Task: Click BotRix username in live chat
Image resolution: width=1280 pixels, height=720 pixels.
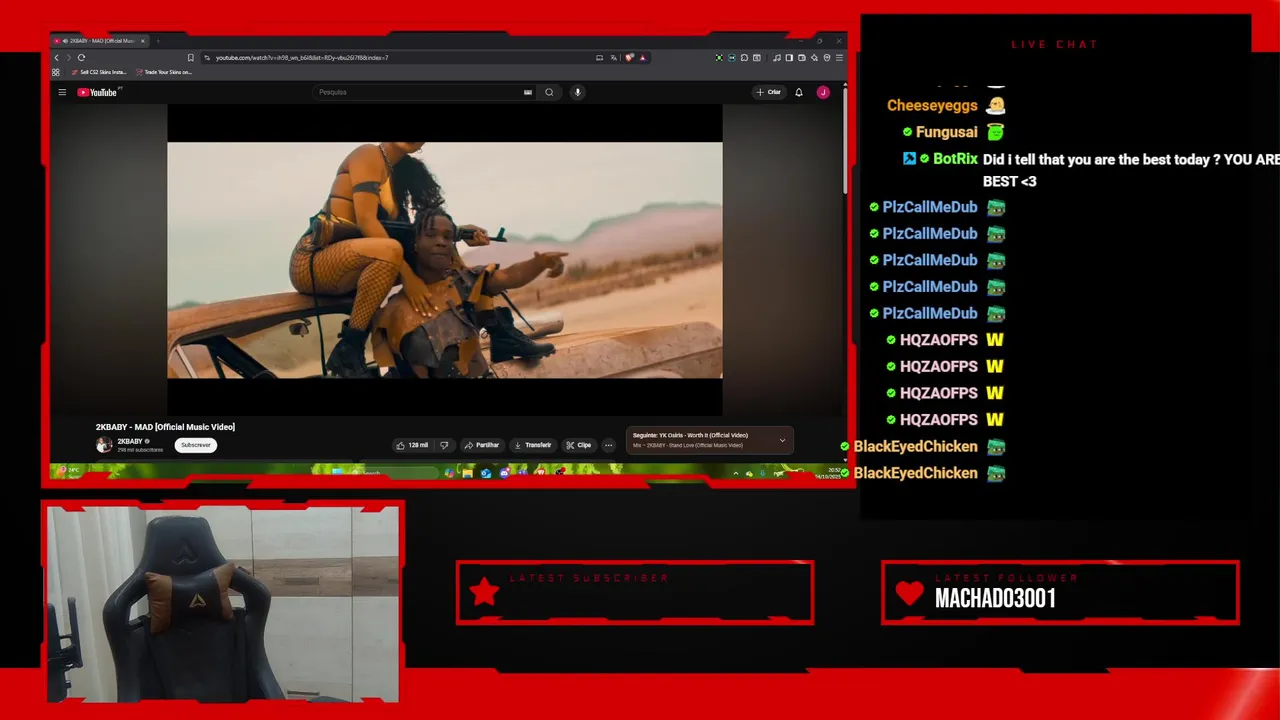Action: [x=955, y=159]
